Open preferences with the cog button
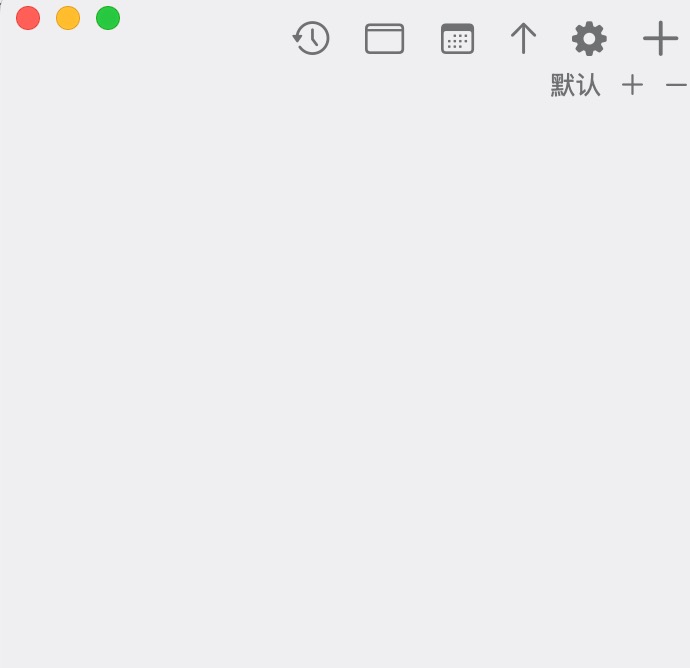690x668 pixels. (589, 39)
